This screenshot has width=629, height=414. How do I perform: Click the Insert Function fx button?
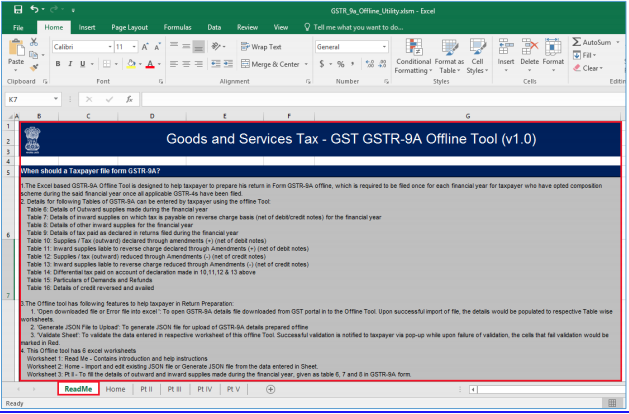[129, 99]
